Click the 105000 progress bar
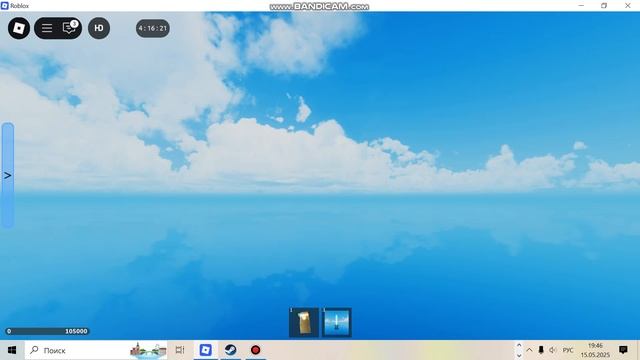 coord(47,331)
